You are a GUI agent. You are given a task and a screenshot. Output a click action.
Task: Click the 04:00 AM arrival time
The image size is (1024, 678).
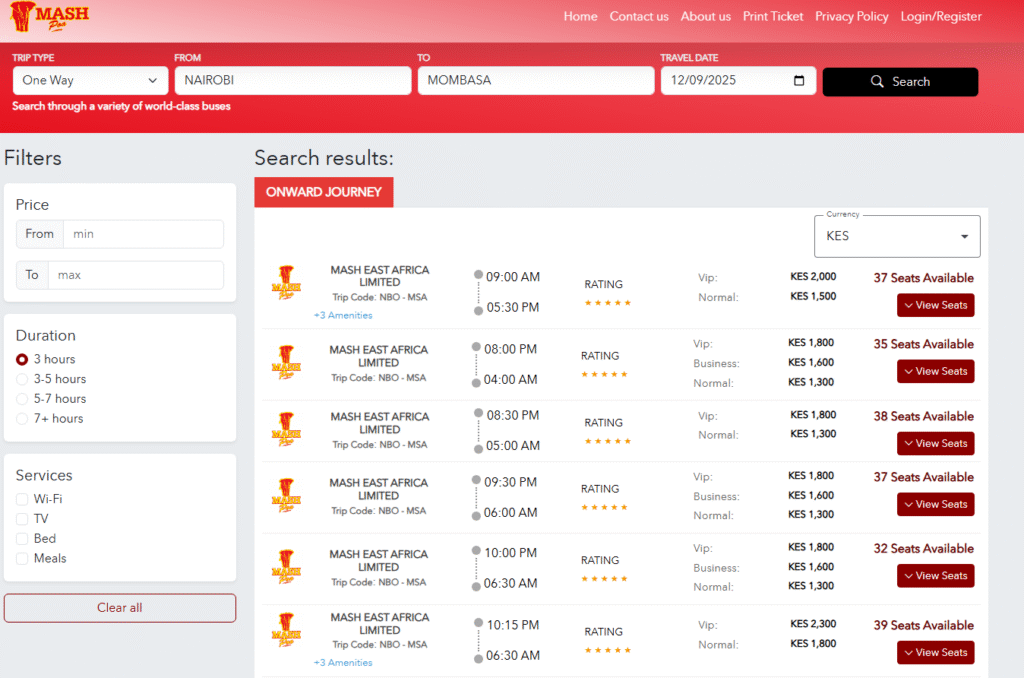click(x=511, y=380)
